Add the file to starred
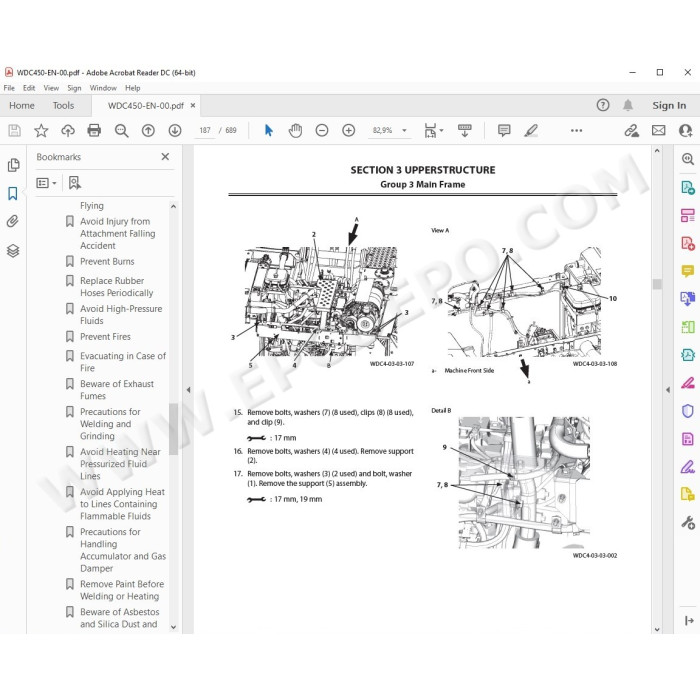The image size is (700, 700). (41, 130)
